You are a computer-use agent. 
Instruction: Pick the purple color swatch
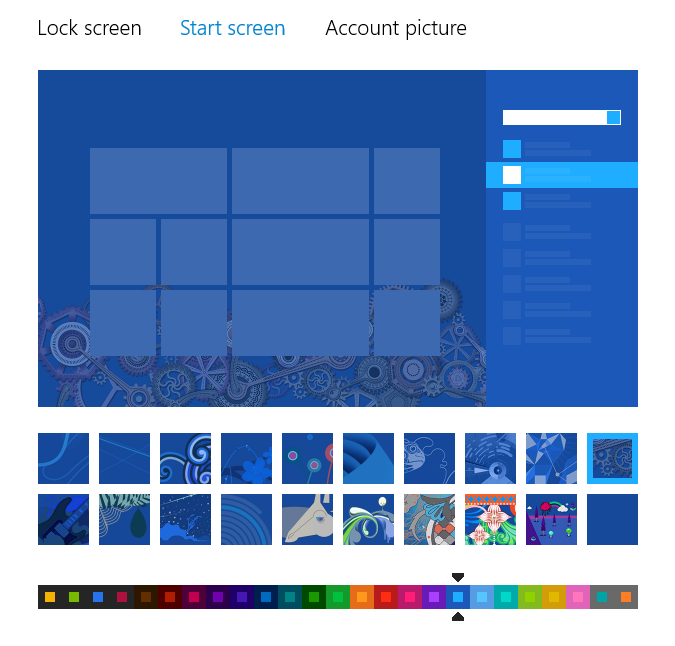pyautogui.click(x=434, y=597)
